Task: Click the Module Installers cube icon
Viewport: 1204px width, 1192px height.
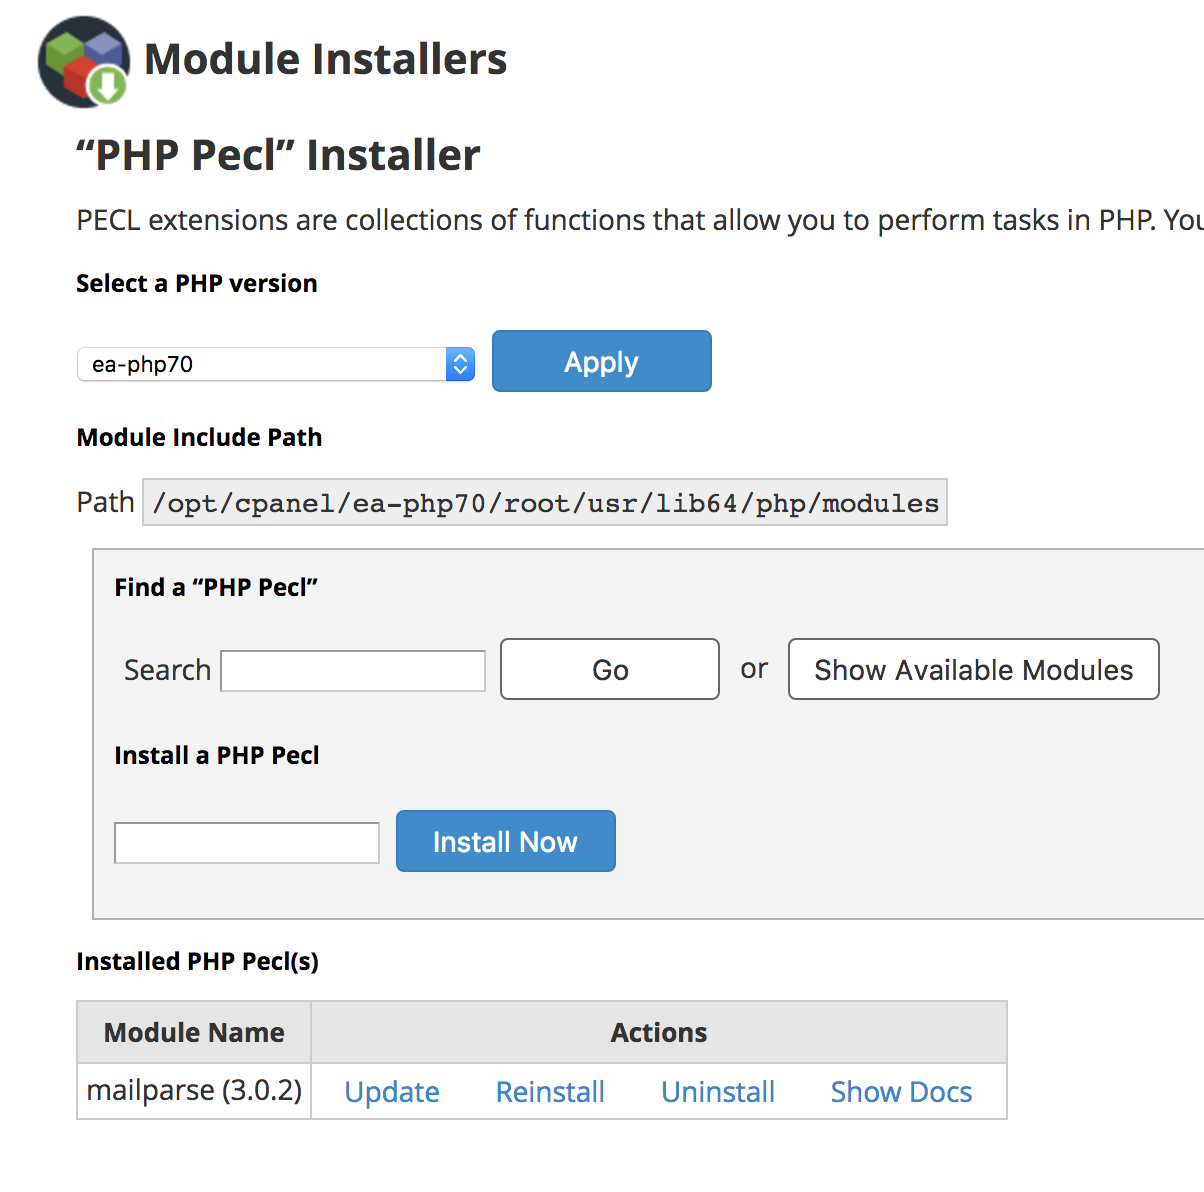Action: click(84, 61)
